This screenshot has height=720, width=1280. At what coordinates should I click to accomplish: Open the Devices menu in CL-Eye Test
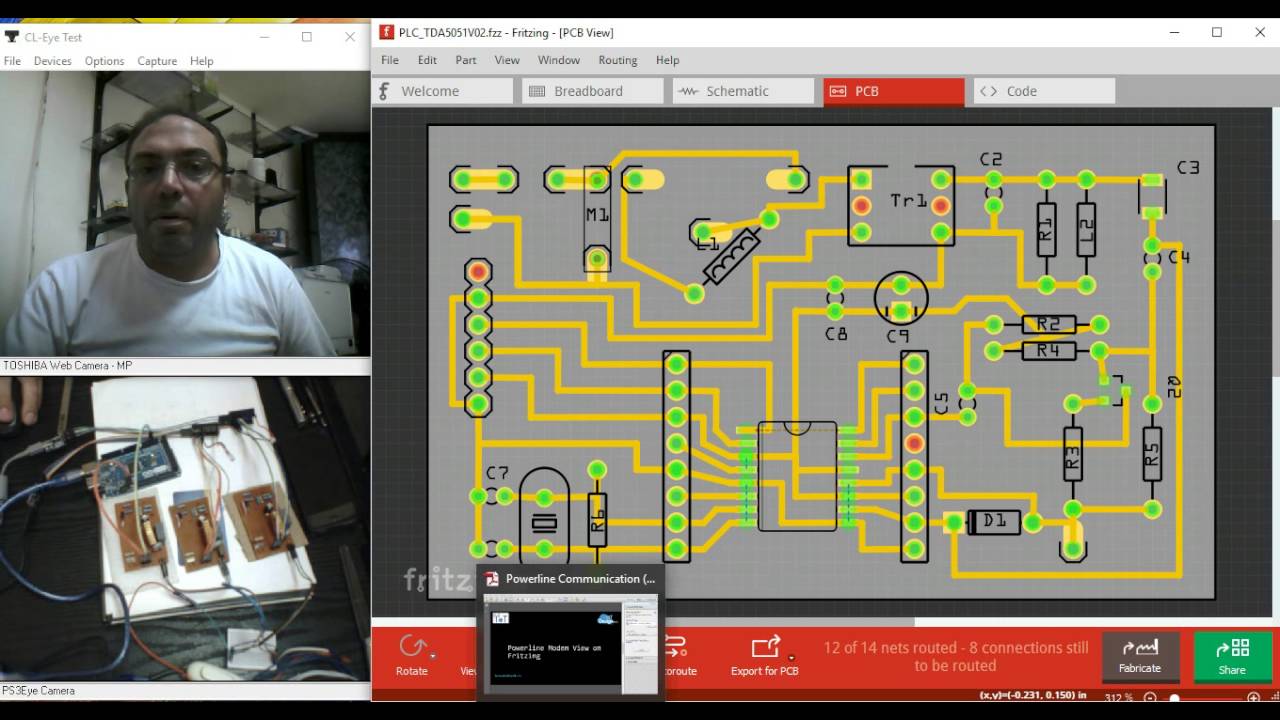click(52, 60)
